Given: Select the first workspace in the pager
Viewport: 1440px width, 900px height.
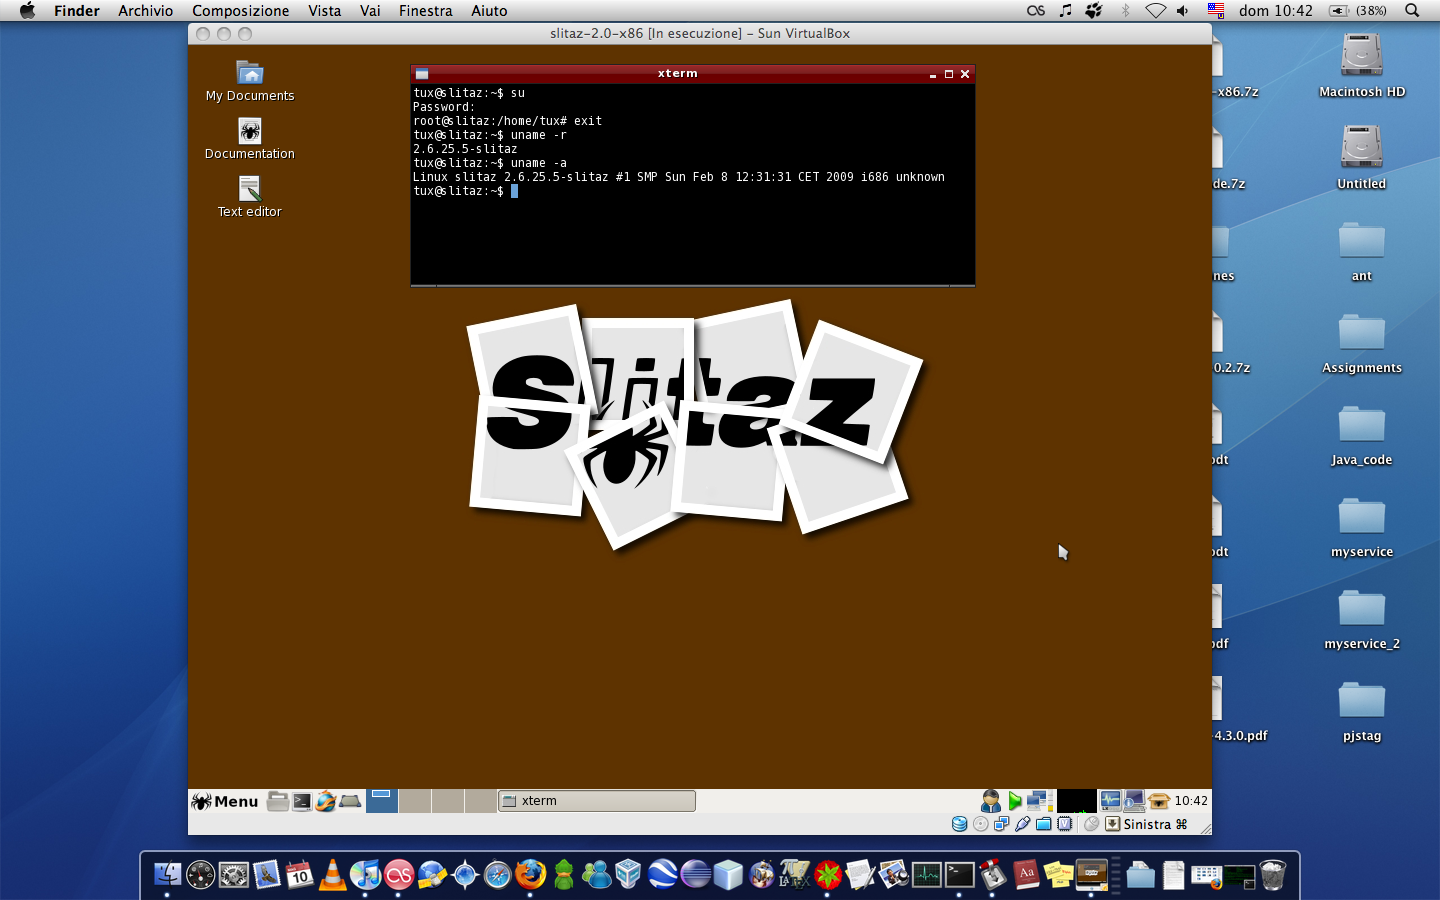Looking at the screenshot, I should (x=382, y=801).
